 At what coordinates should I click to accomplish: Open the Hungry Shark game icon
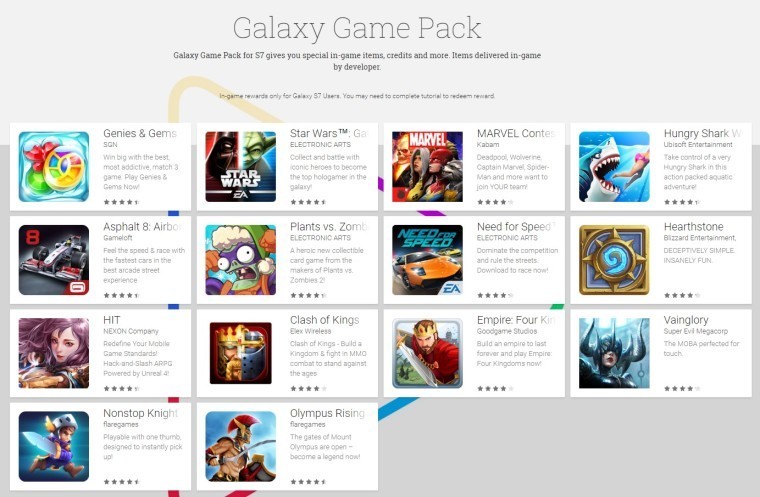(614, 166)
